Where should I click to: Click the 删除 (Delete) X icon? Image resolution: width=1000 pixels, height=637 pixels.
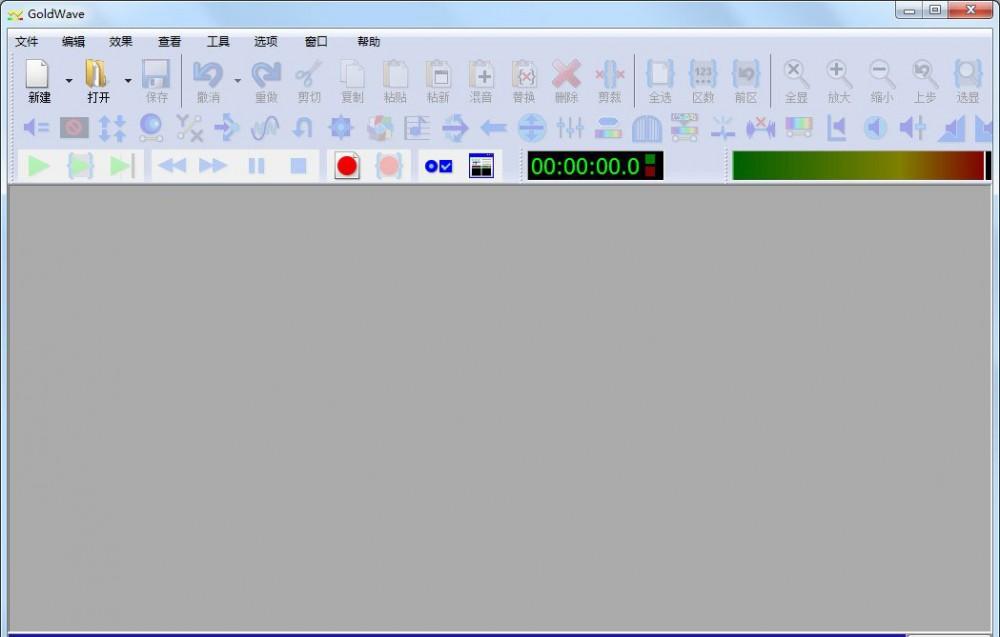pos(566,75)
